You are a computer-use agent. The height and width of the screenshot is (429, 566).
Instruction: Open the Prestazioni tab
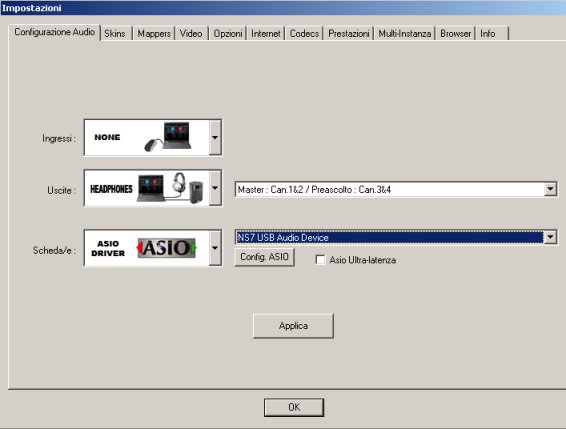point(349,34)
